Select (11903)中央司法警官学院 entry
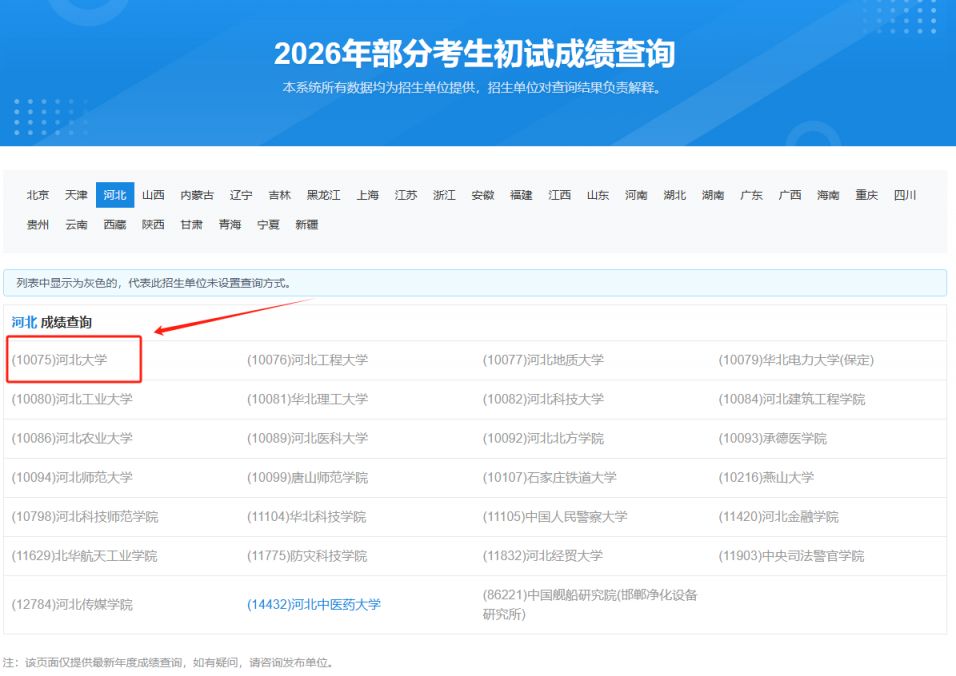The image size is (956, 676). pos(791,555)
